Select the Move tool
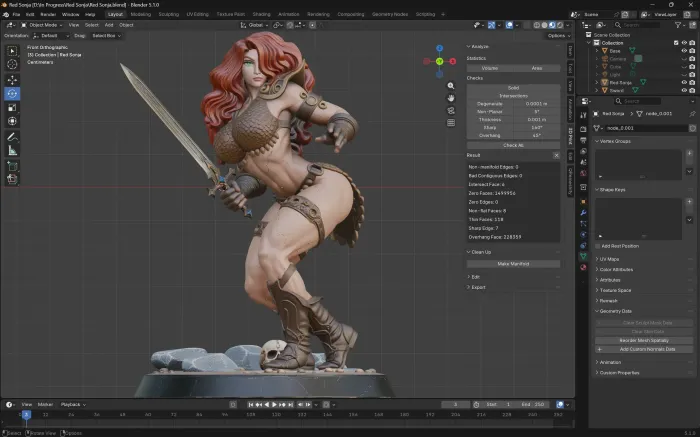Image resolution: width=700 pixels, height=437 pixels. pos(12,80)
